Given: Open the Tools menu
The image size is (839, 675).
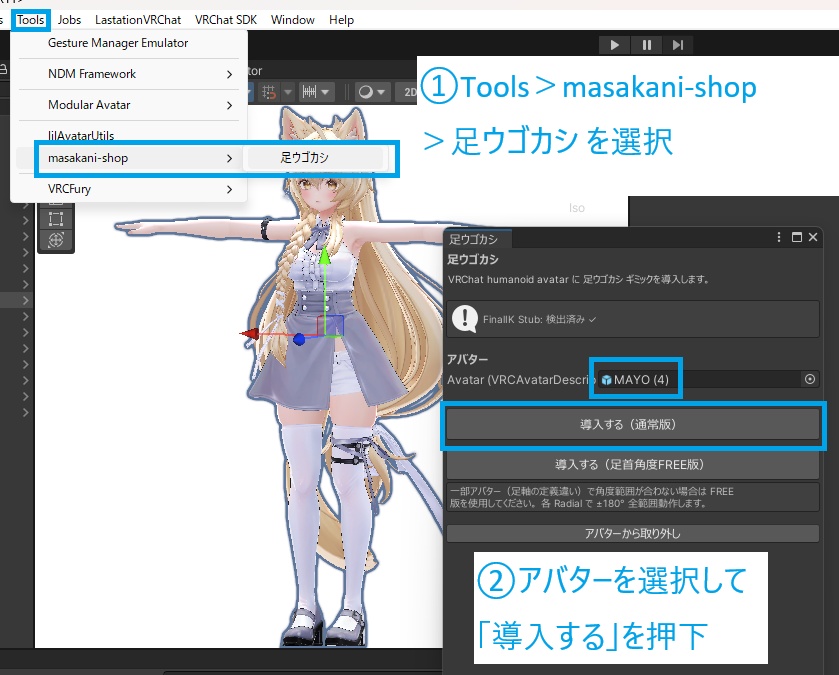Looking at the screenshot, I should (x=30, y=20).
